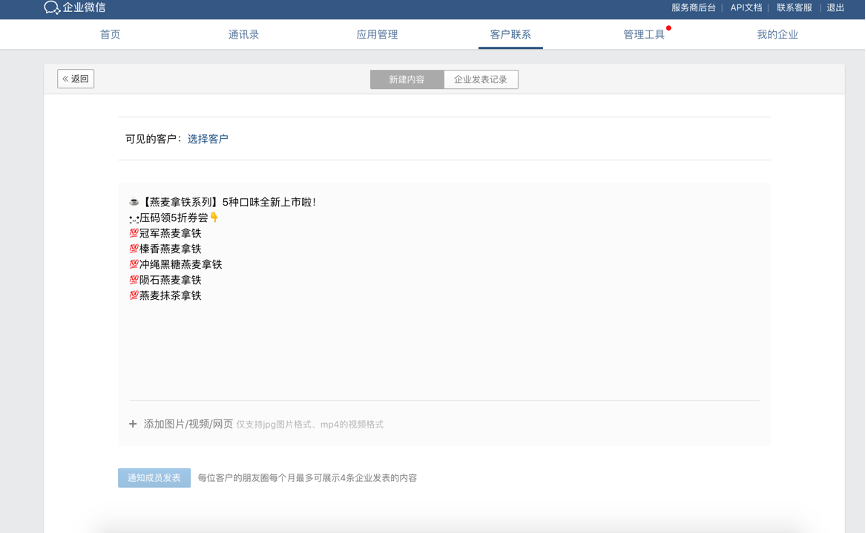Open the 我的企业 tab
This screenshot has height=533, width=866.
(777, 34)
